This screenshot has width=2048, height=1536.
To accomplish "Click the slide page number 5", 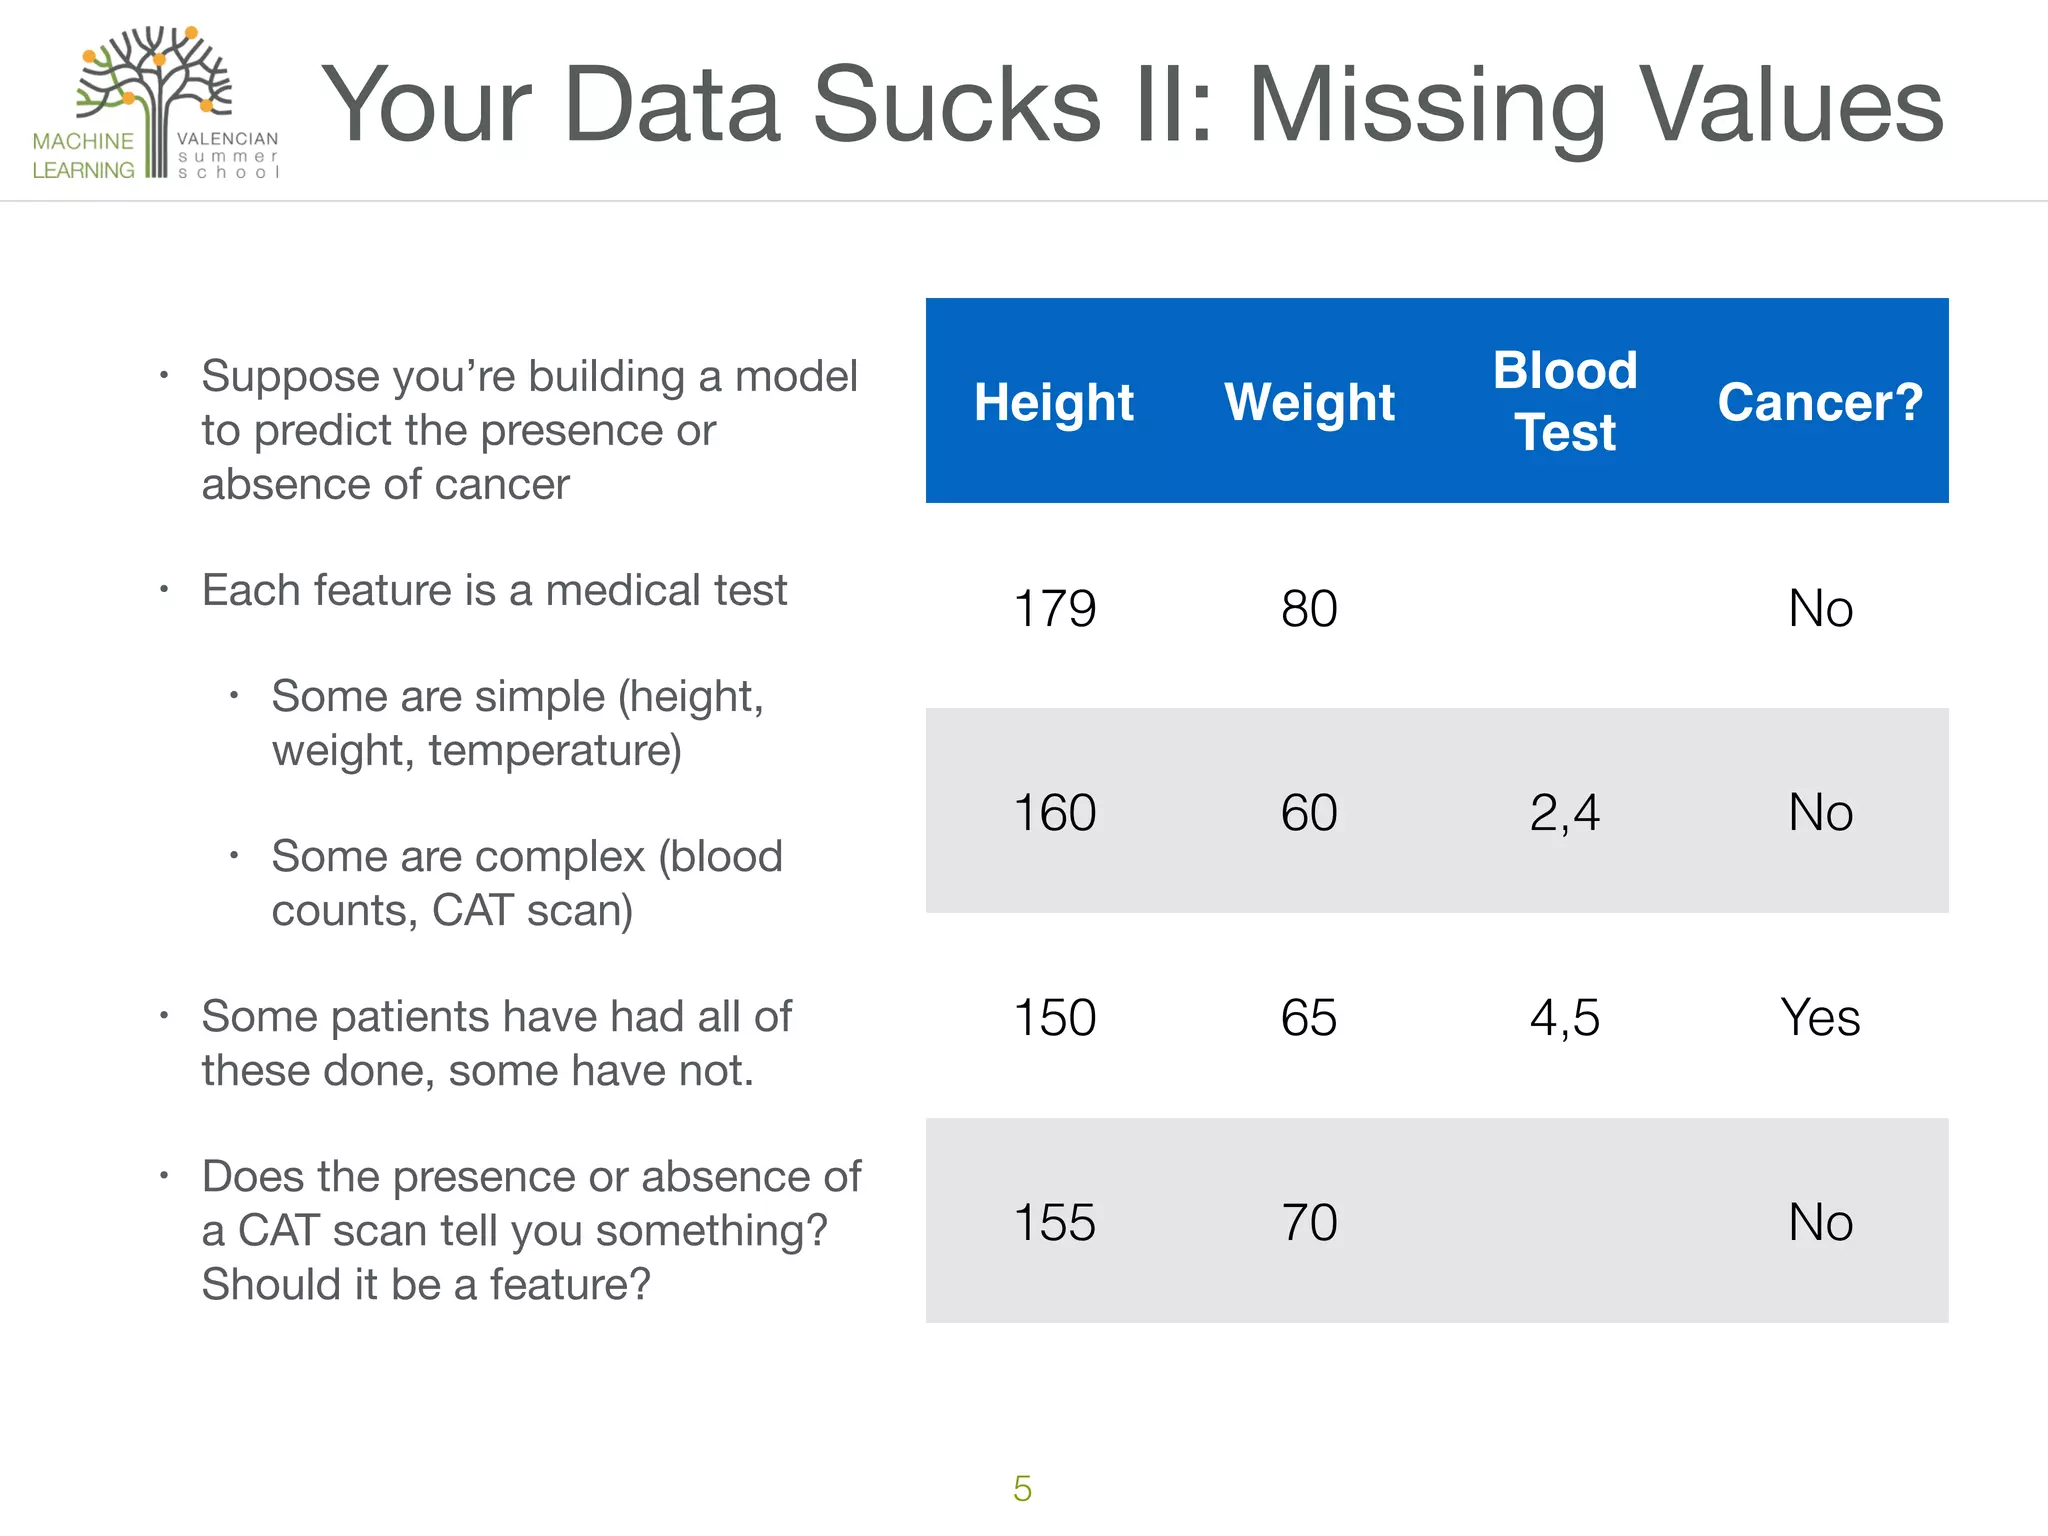I will [1022, 1488].
